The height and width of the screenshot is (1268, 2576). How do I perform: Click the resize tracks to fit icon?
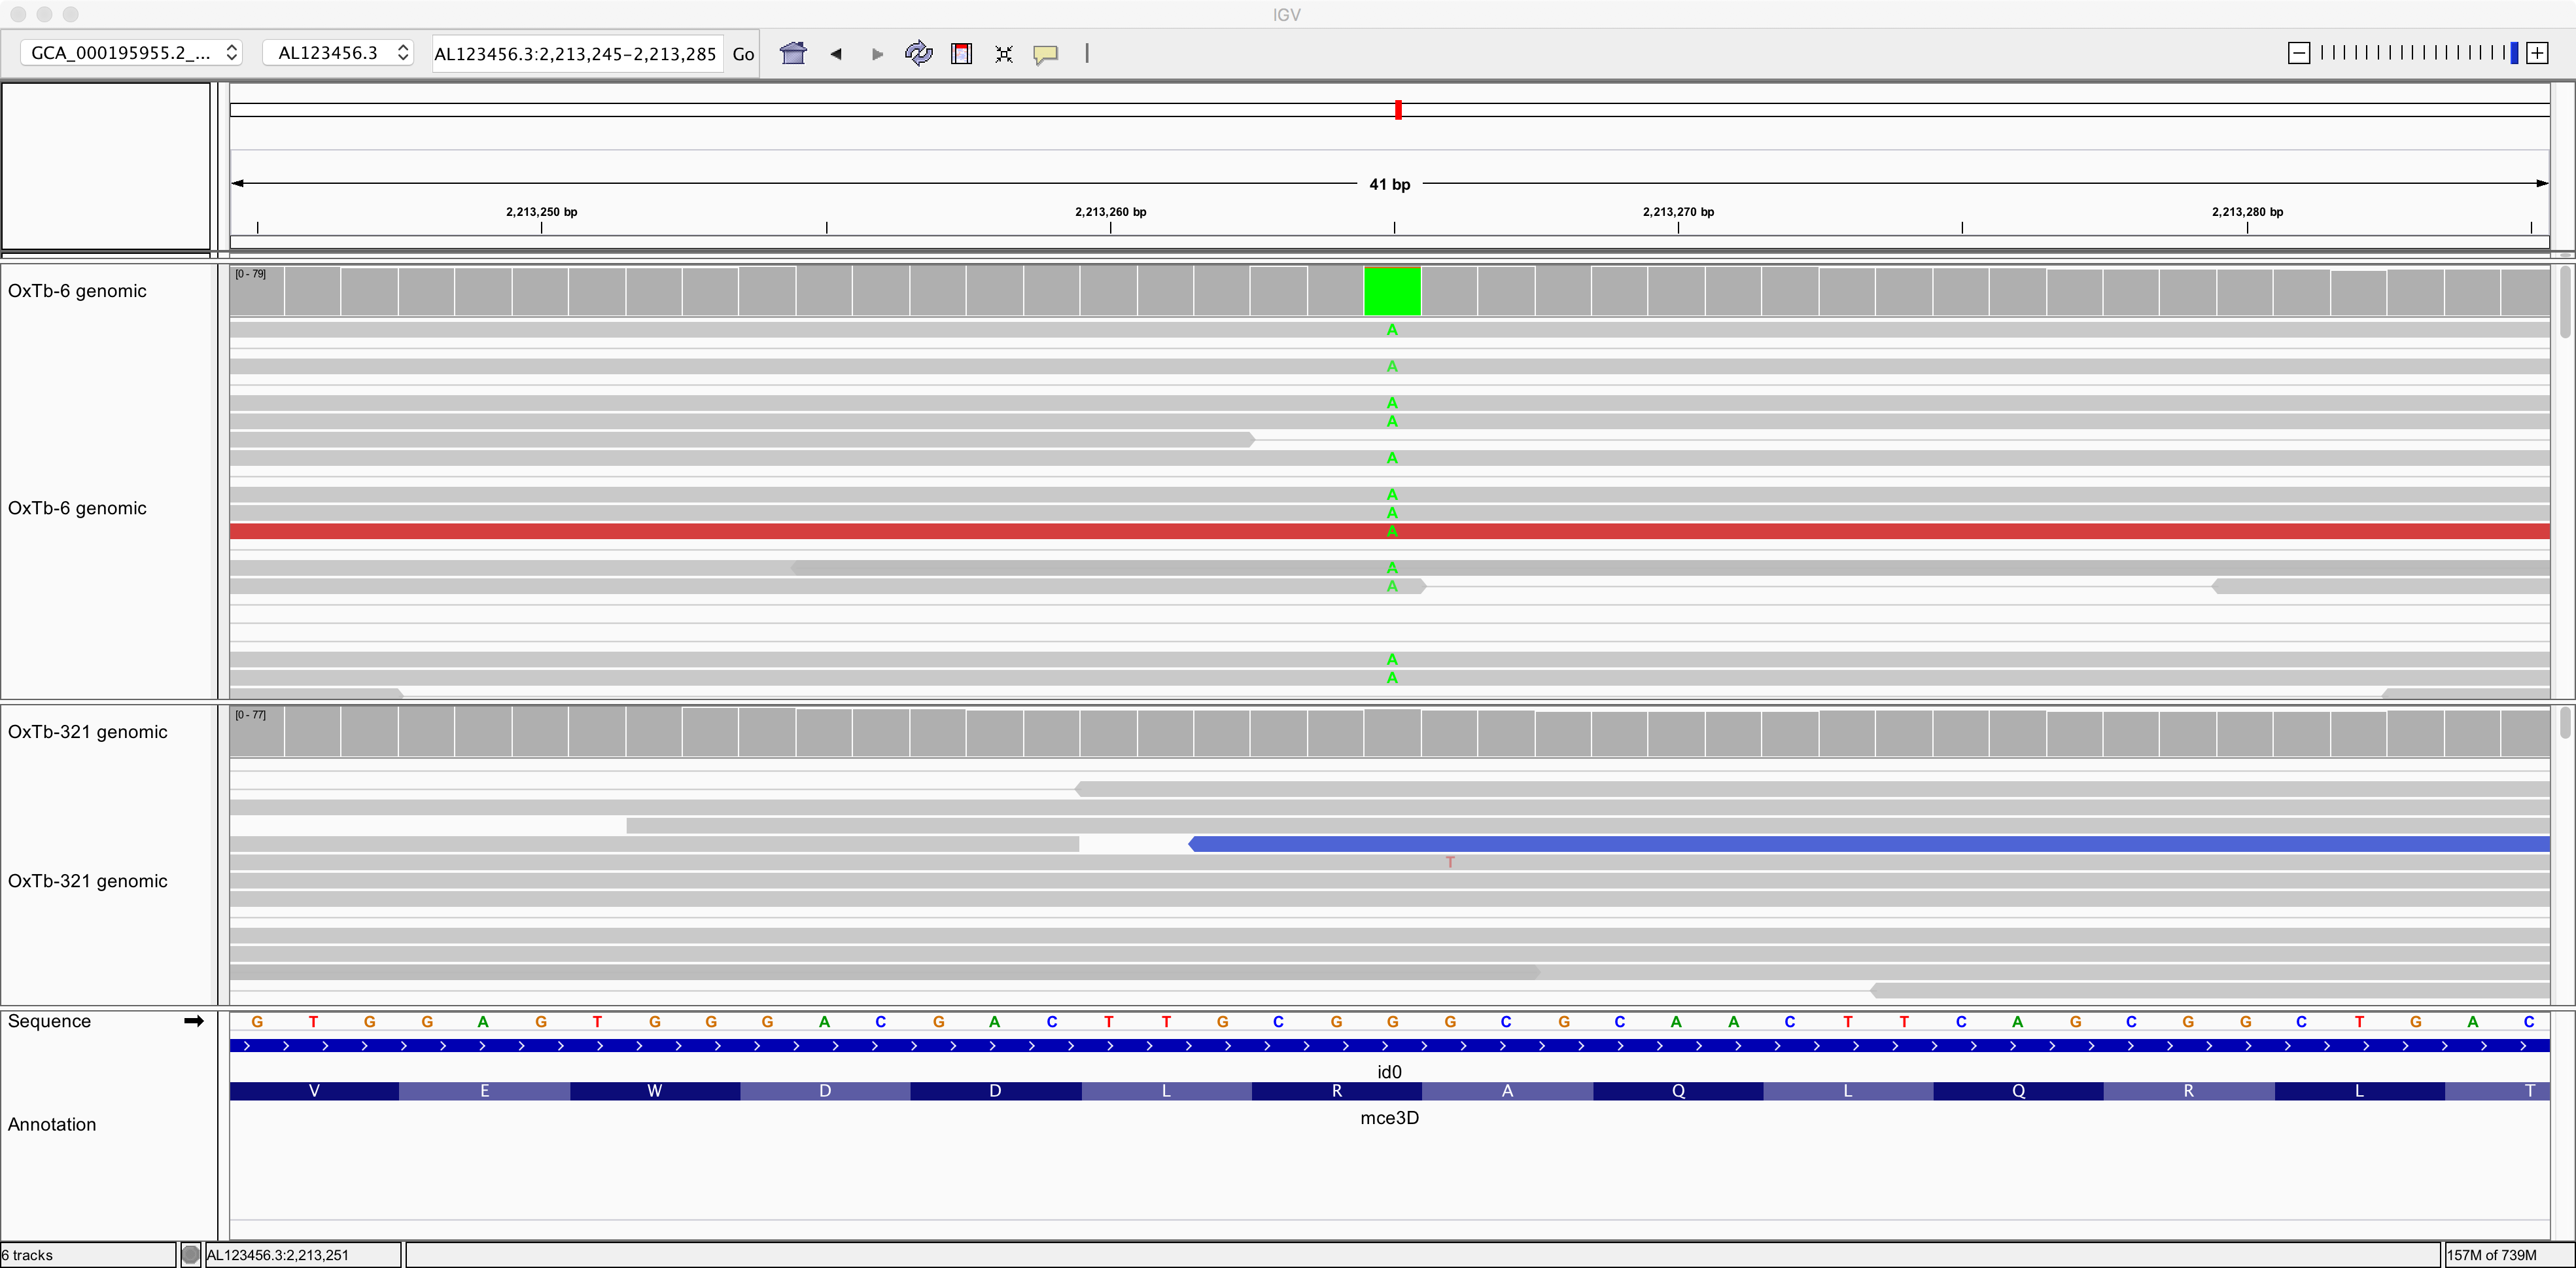pyautogui.click(x=1004, y=54)
